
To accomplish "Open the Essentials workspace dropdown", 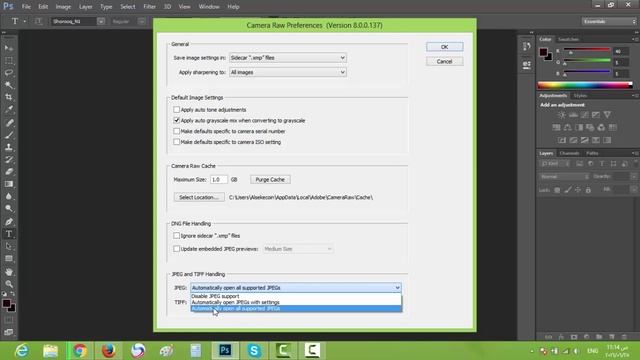I will coord(609,21).
